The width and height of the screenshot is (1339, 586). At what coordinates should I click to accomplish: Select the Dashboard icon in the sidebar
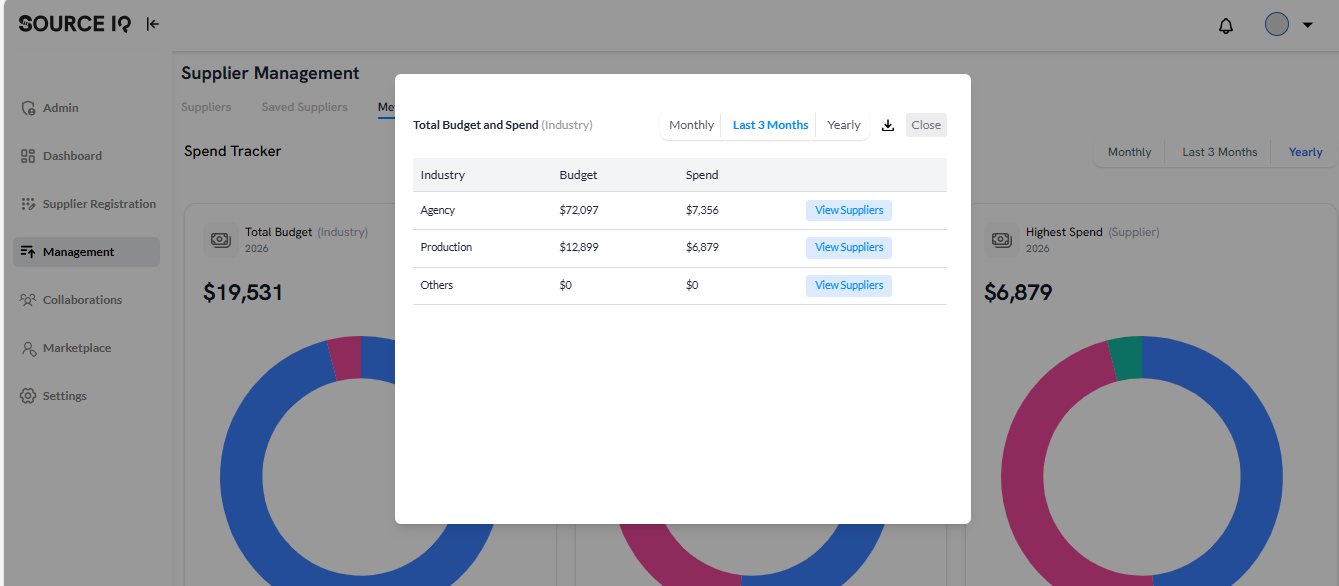click(27, 155)
